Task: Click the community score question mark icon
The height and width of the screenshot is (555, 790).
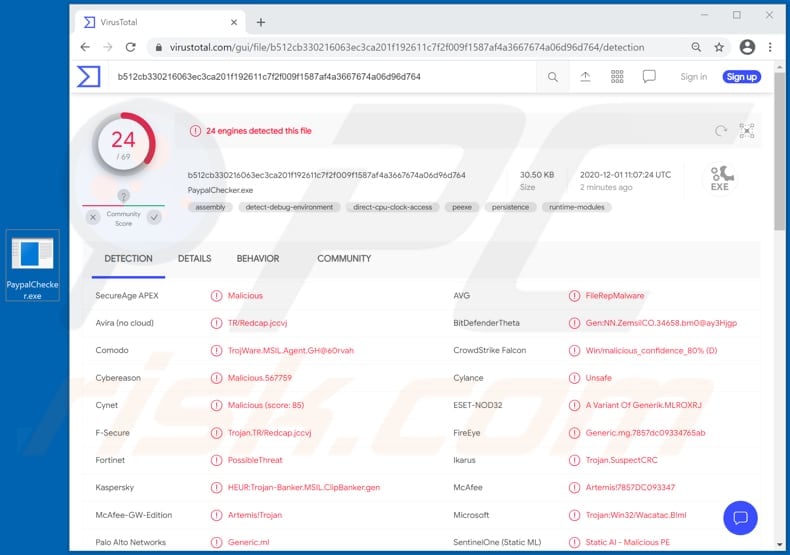Action: pyautogui.click(x=123, y=195)
